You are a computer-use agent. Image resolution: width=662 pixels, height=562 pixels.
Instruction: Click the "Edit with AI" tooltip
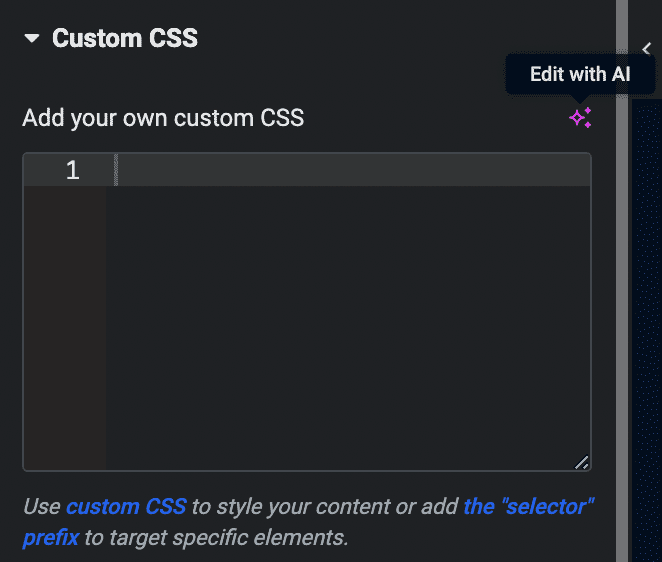[x=580, y=75]
